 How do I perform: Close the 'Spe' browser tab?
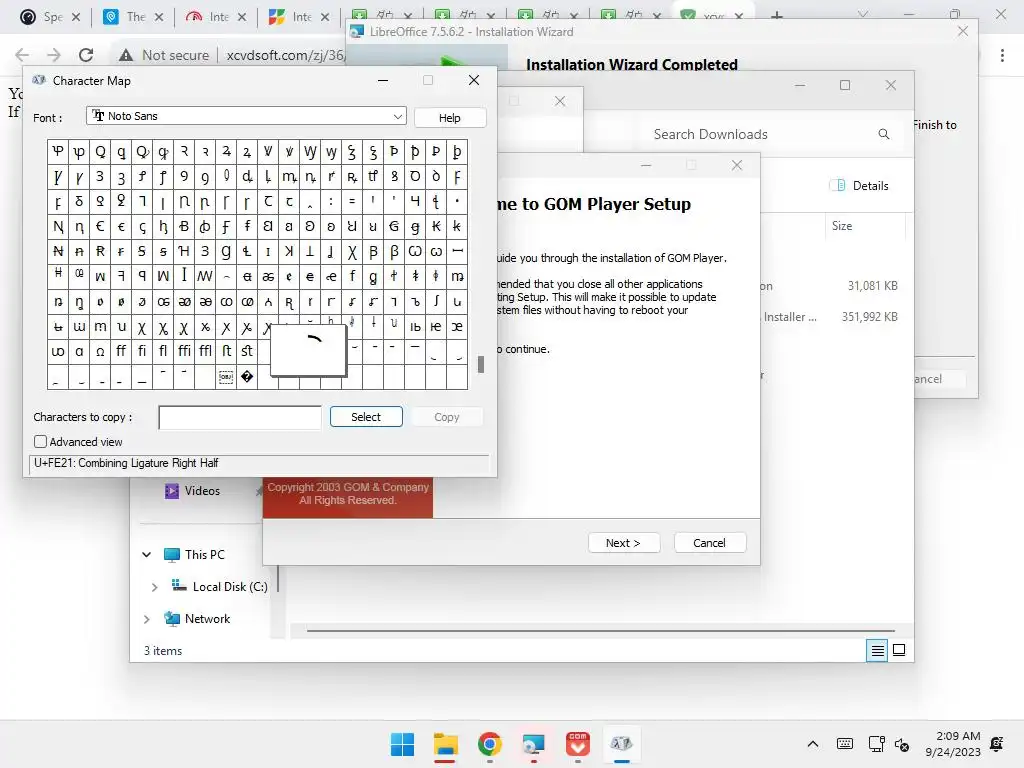point(76,17)
